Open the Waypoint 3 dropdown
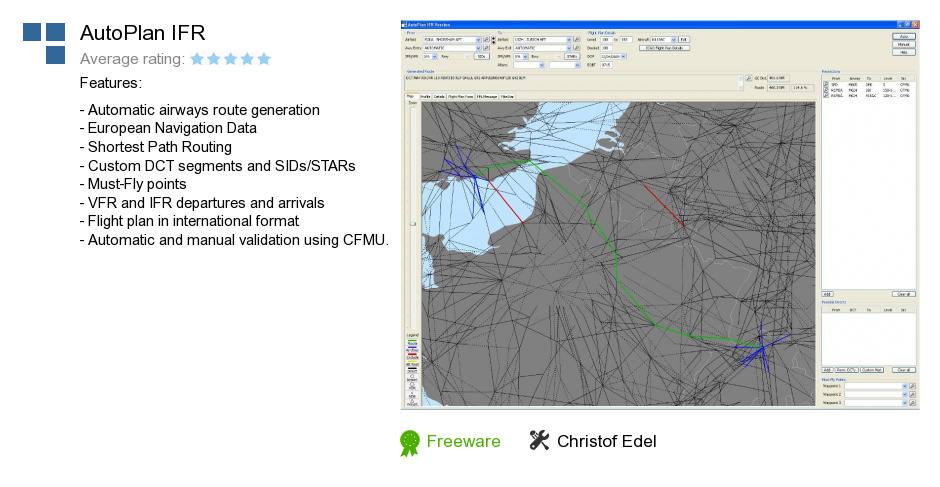The width and height of the screenshot is (940, 487). tap(905, 402)
